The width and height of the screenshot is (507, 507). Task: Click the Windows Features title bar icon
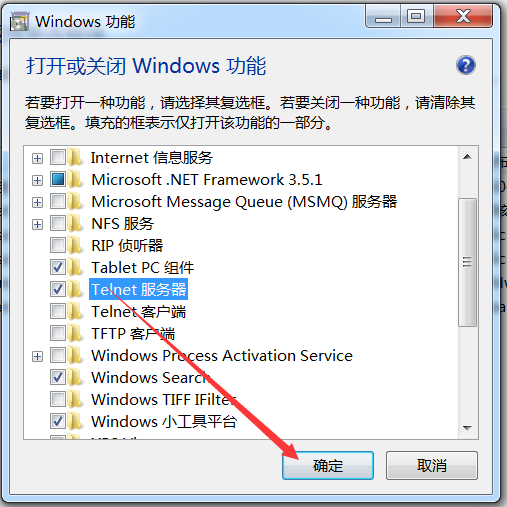point(19,22)
